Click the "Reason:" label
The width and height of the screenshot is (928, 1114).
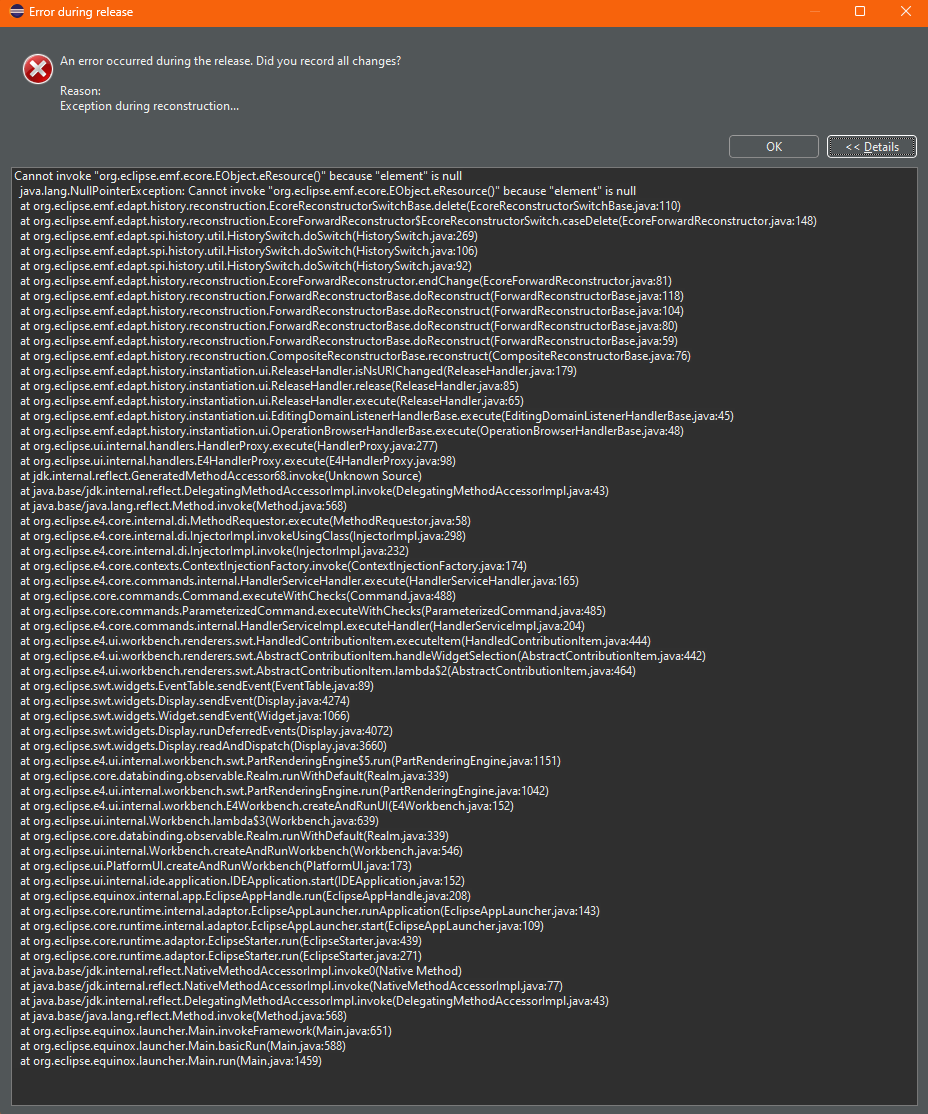tap(80, 91)
